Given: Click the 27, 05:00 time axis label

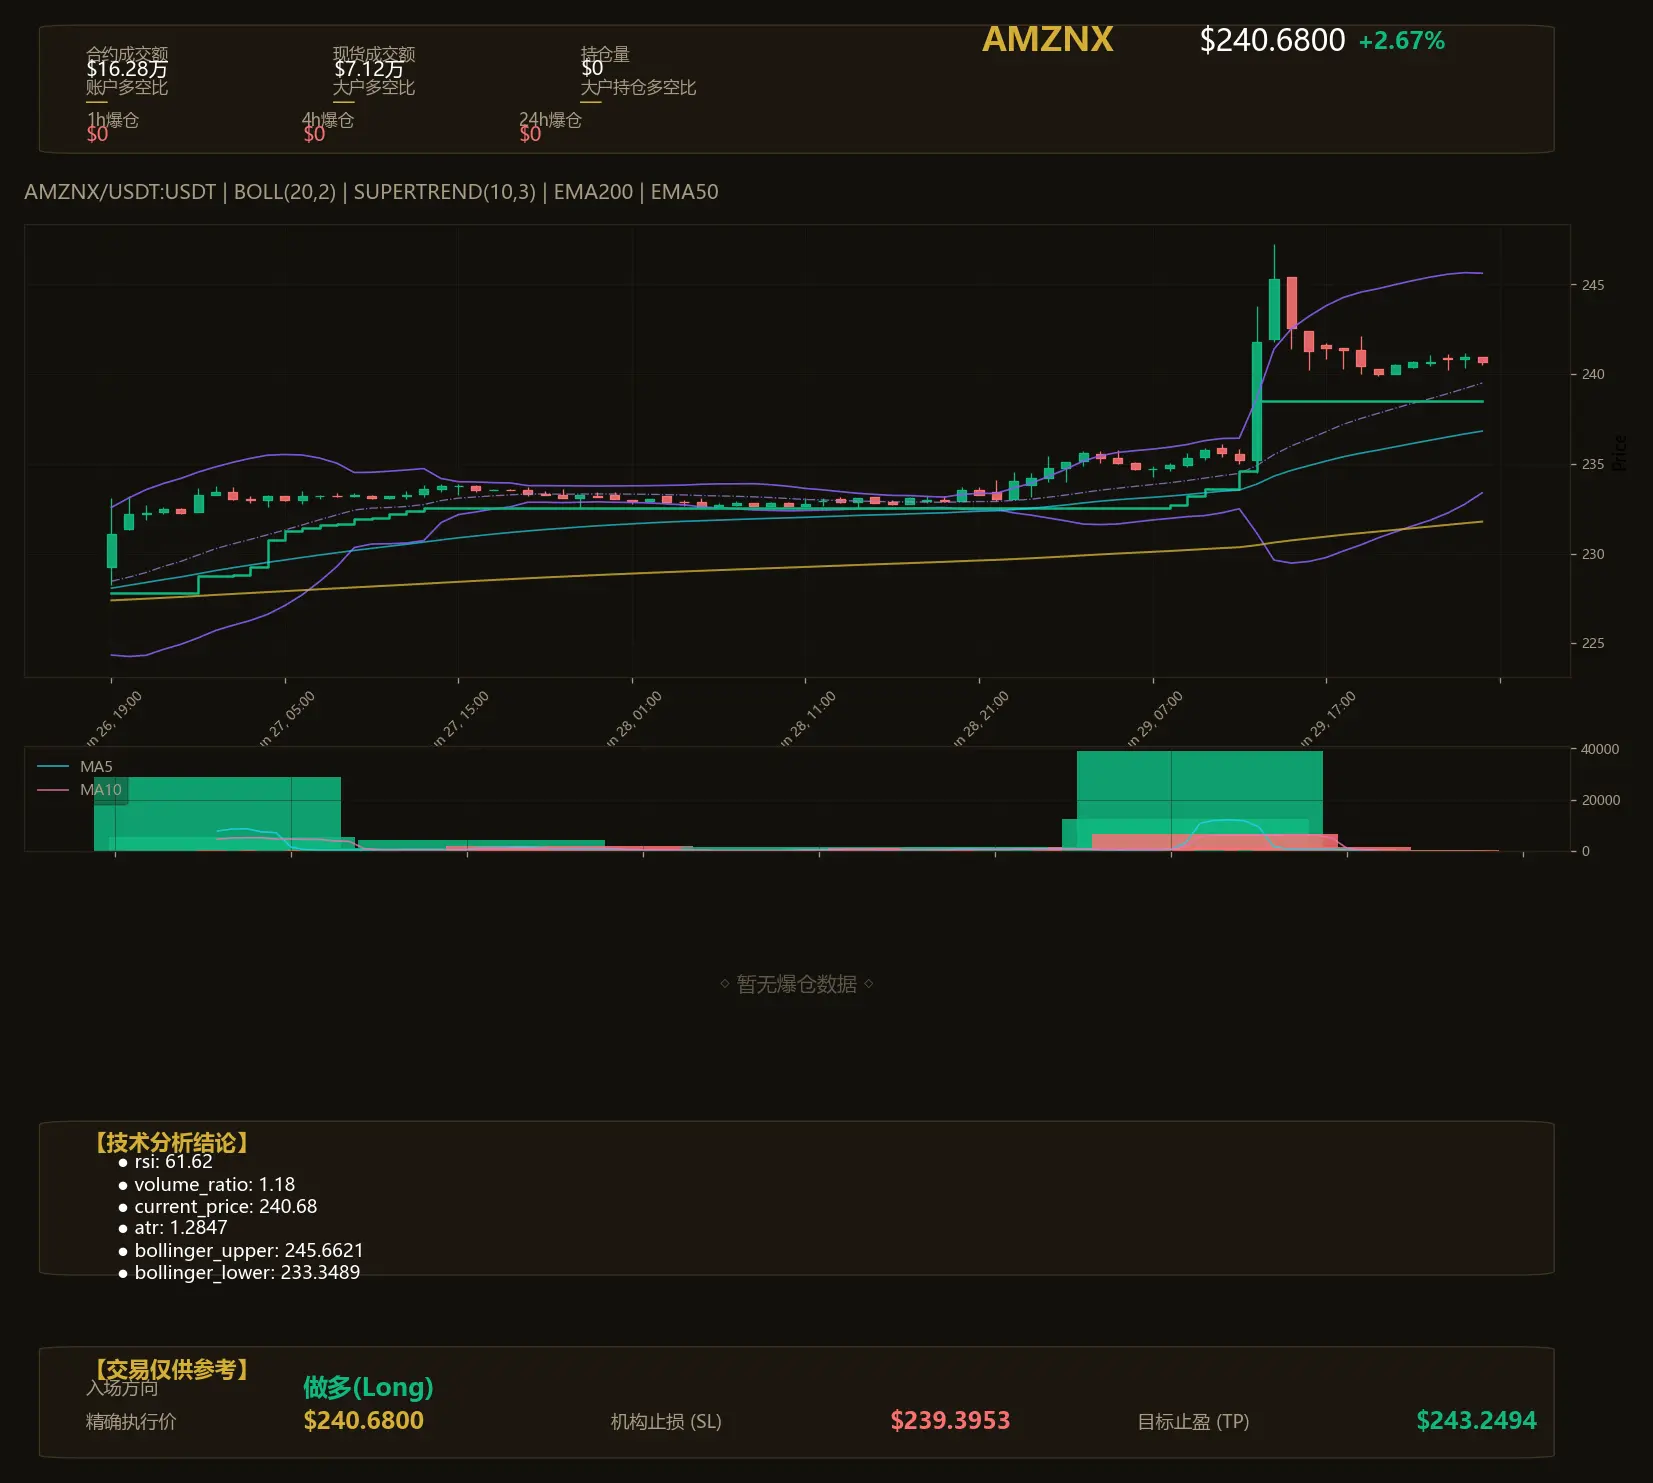Looking at the screenshot, I should (287, 718).
